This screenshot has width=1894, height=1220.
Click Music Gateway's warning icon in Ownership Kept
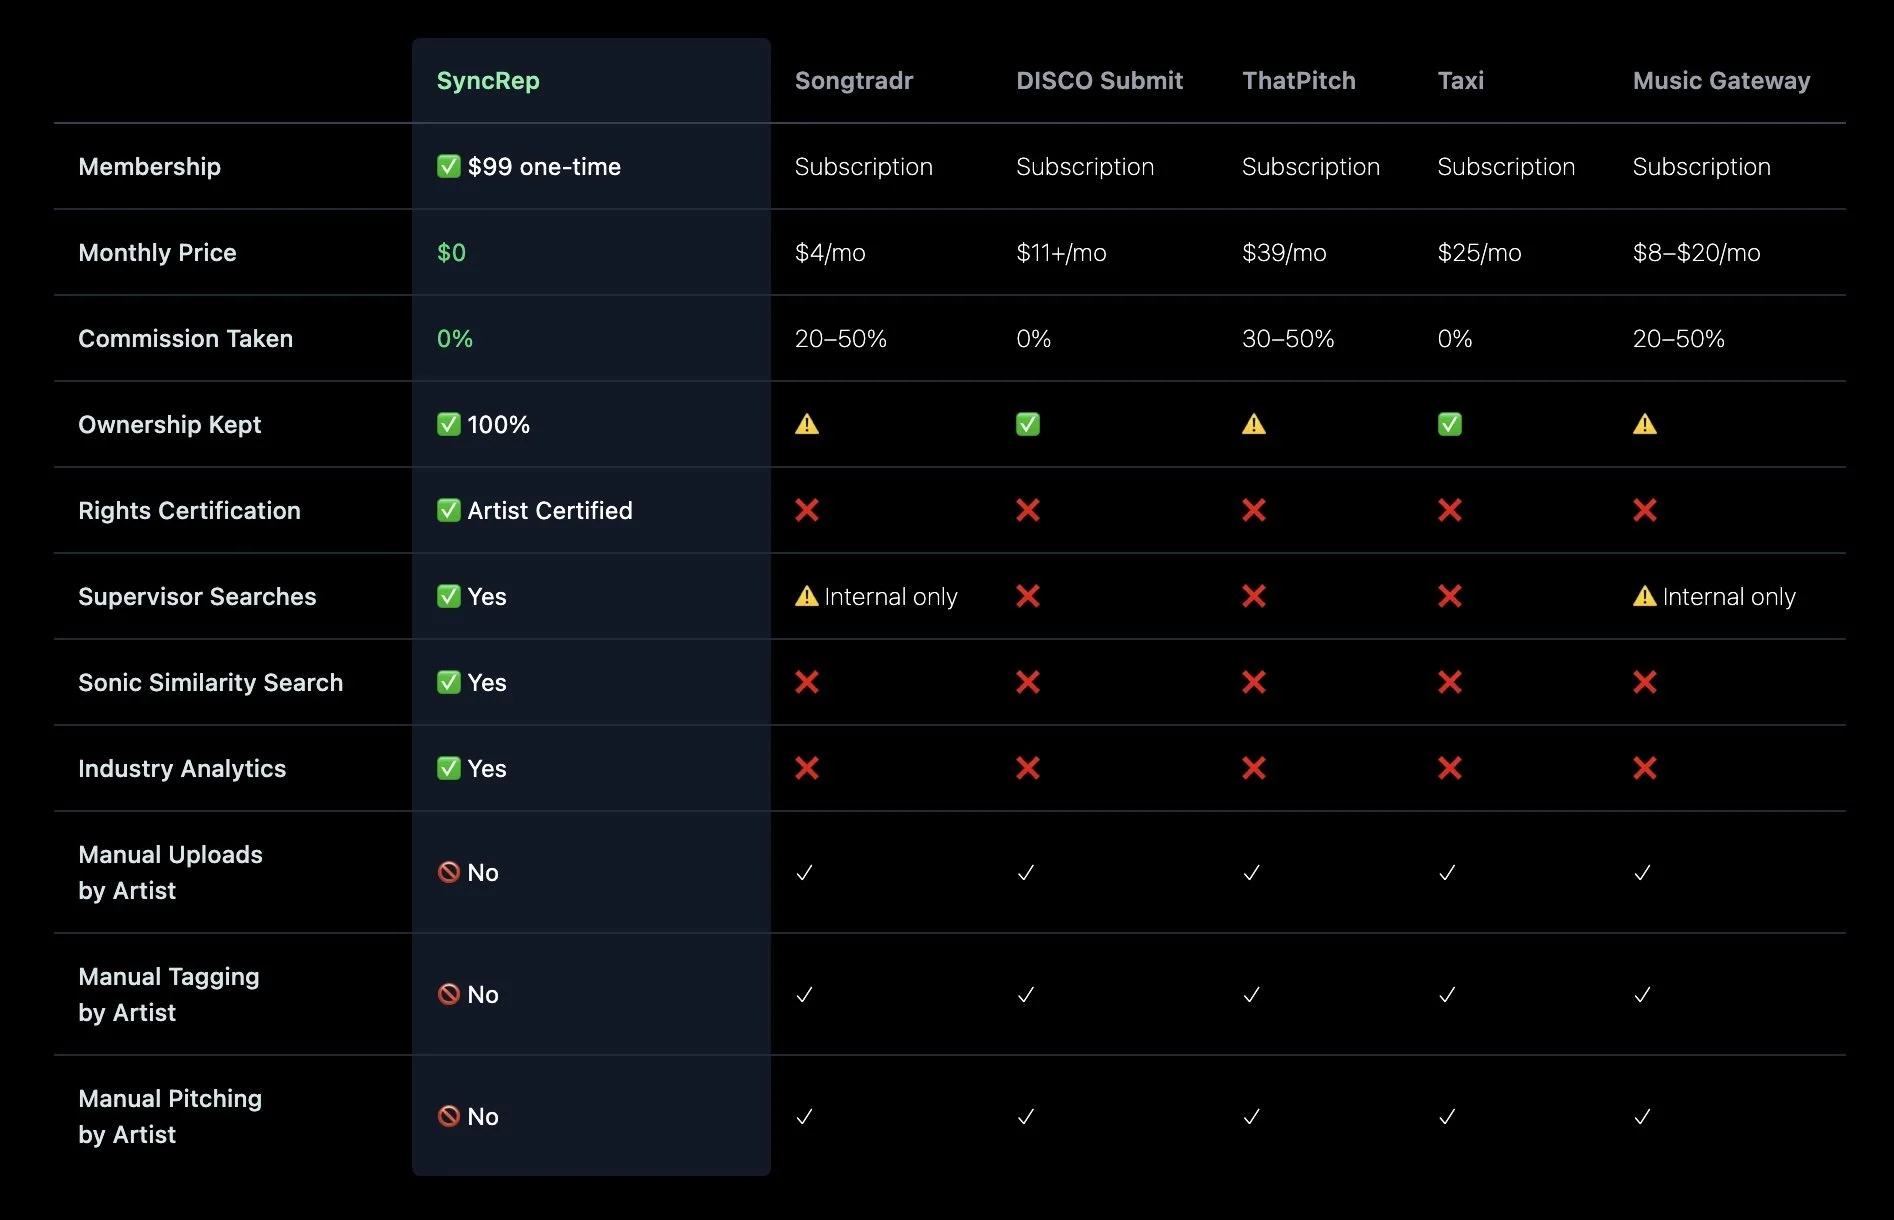[x=1645, y=424]
